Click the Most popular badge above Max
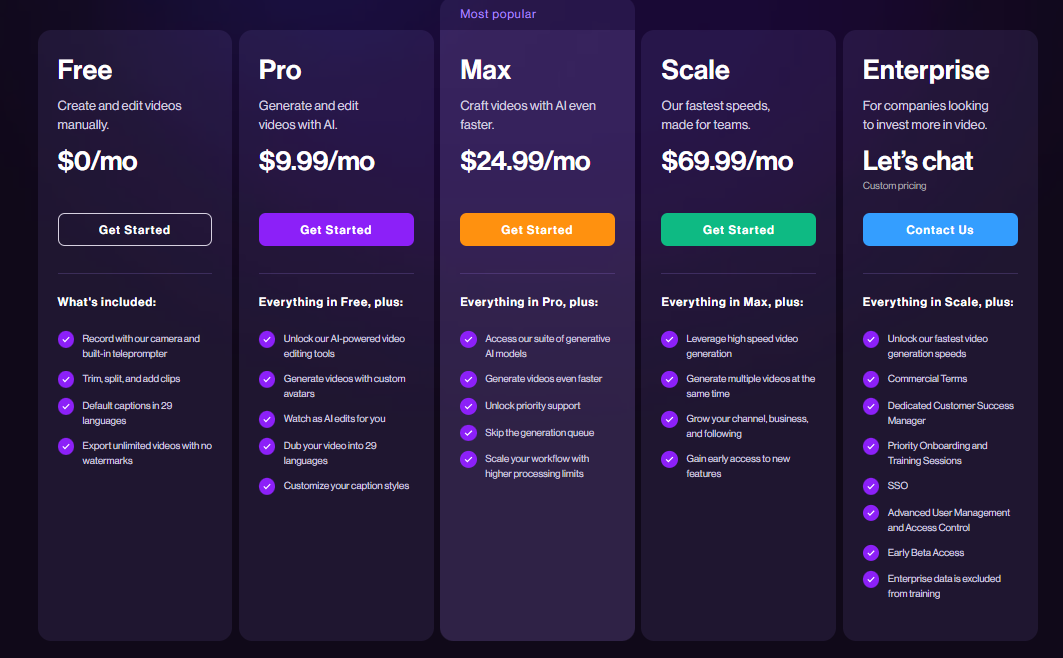Viewport: 1063px width, 658px height. coord(498,14)
